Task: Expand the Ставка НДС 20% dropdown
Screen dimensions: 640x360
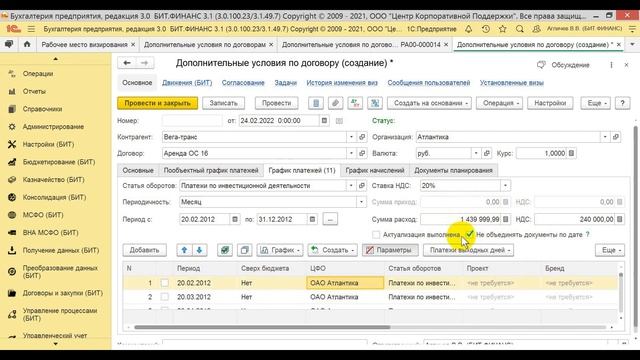Action: (505, 185)
